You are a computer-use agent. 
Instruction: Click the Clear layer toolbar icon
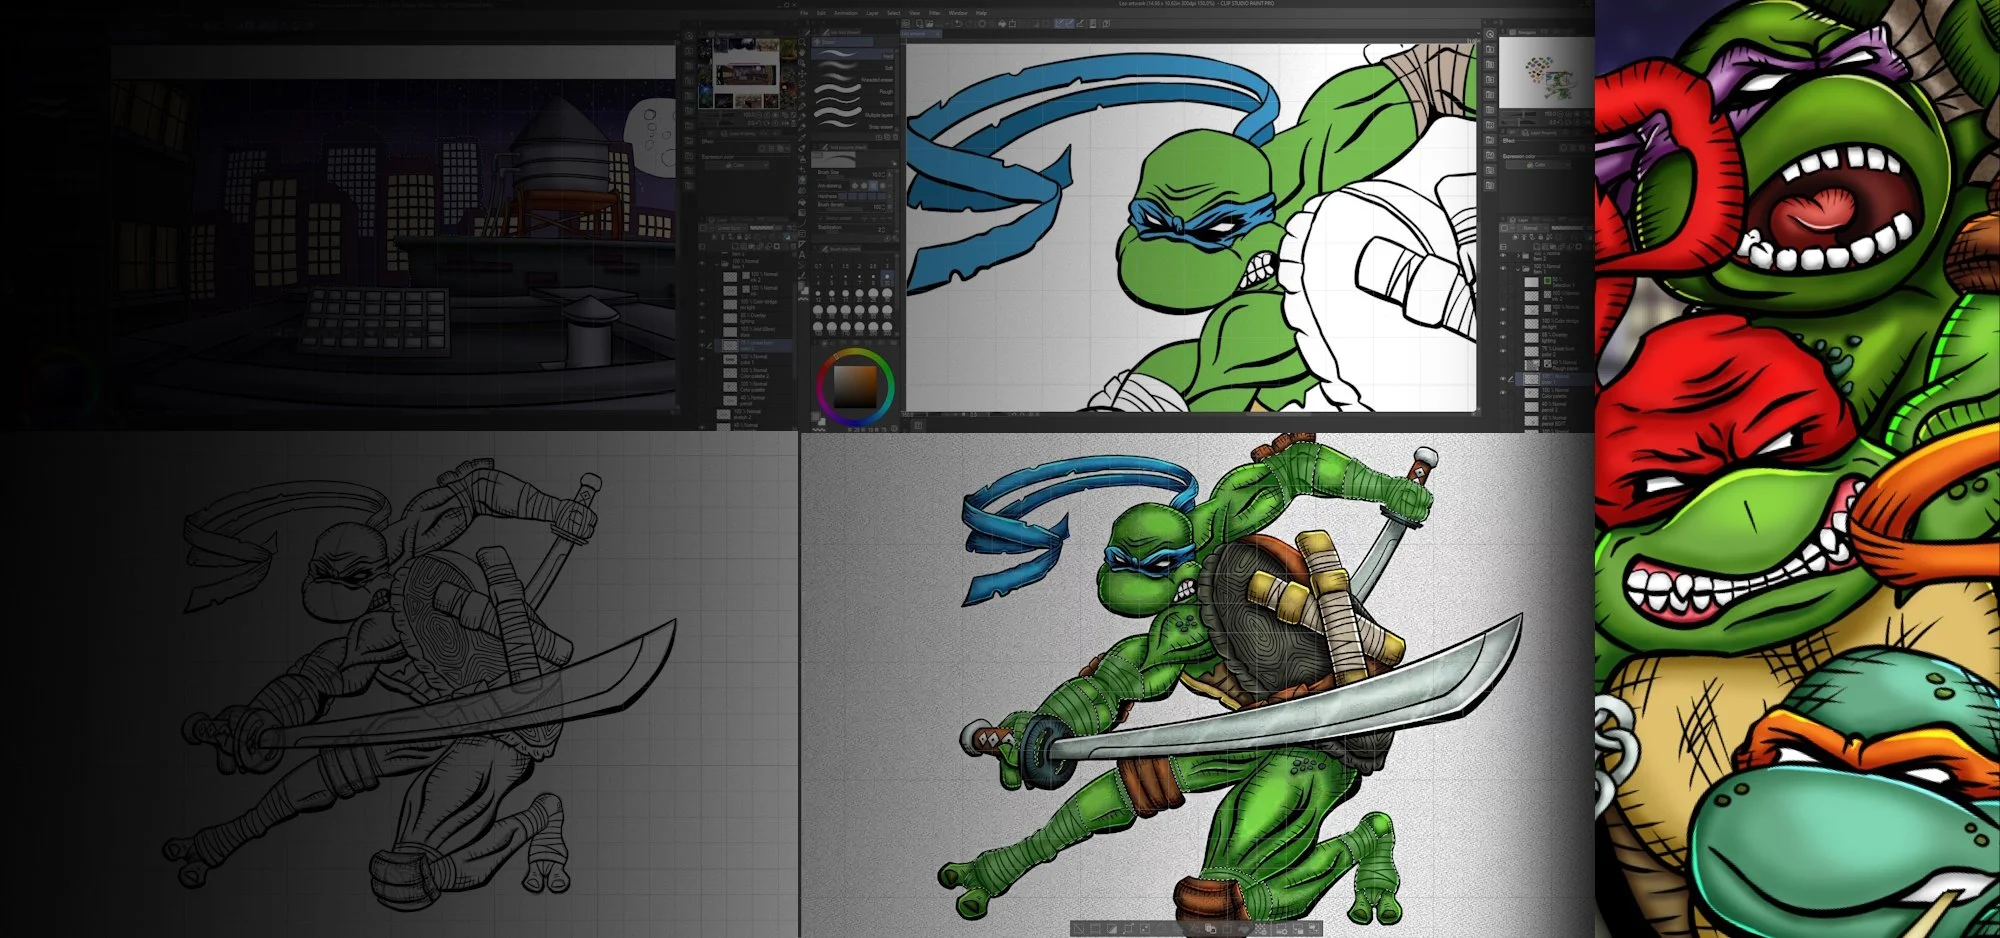click(982, 23)
